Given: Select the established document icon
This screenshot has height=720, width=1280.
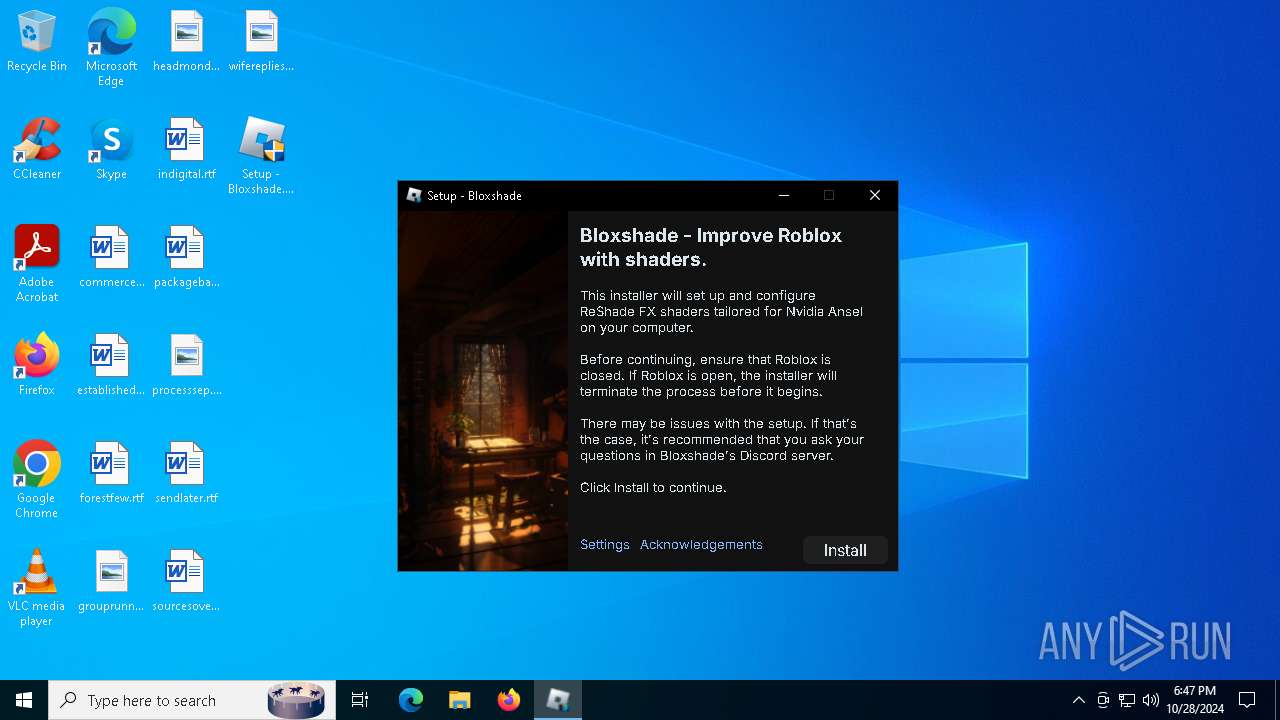Looking at the screenshot, I should [111, 366].
